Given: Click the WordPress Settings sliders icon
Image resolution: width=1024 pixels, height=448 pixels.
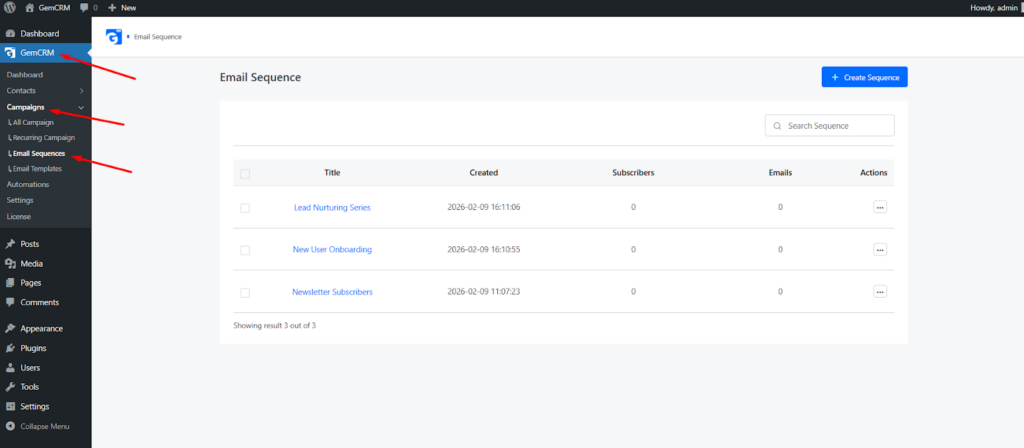Looking at the screenshot, I should click(x=10, y=406).
